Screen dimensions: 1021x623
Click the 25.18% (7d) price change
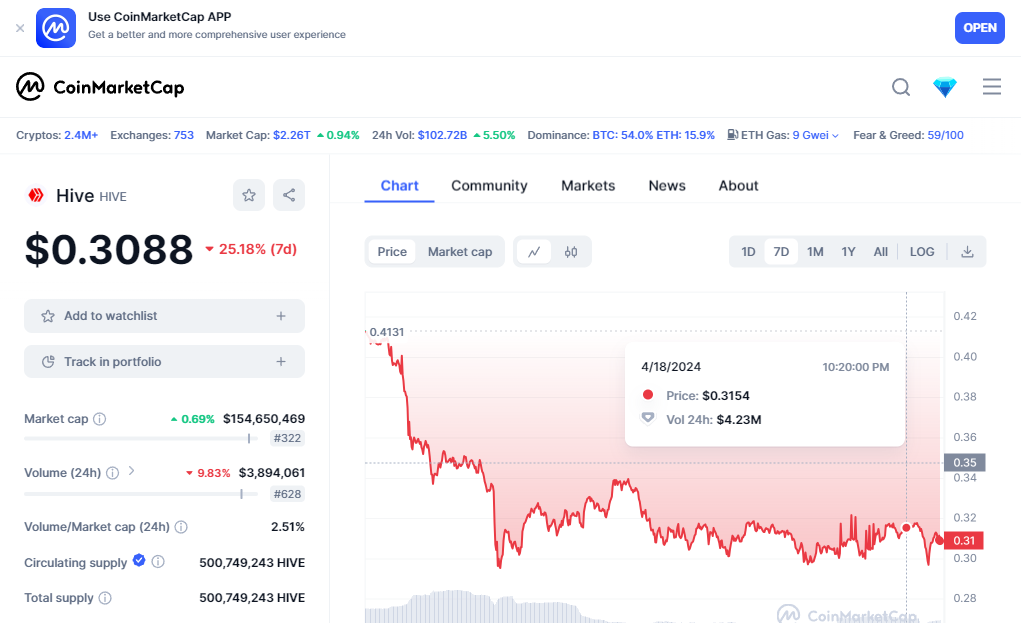tap(251, 249)
